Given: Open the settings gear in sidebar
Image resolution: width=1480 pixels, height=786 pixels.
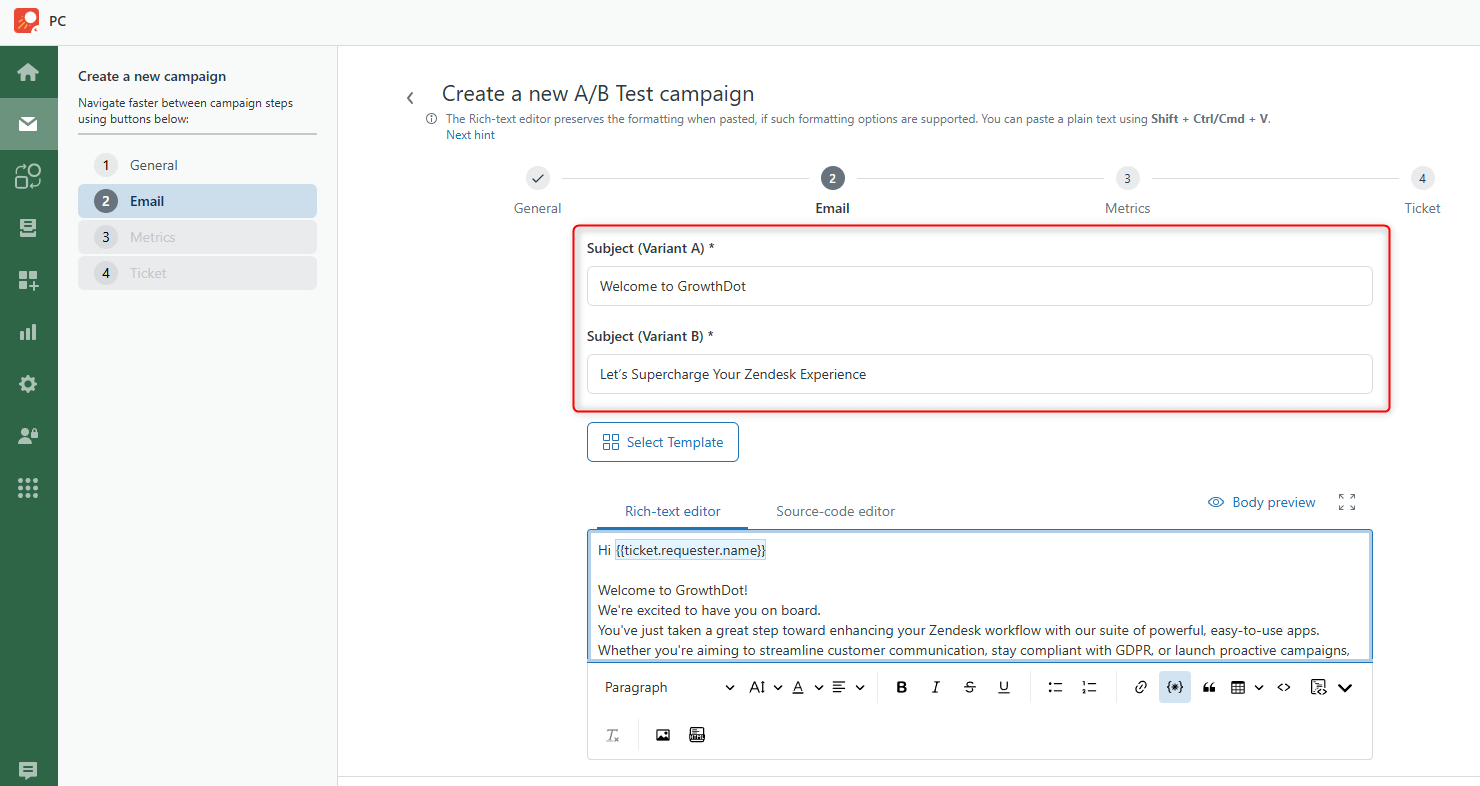Looking at the screenshot, I should 28,384.
